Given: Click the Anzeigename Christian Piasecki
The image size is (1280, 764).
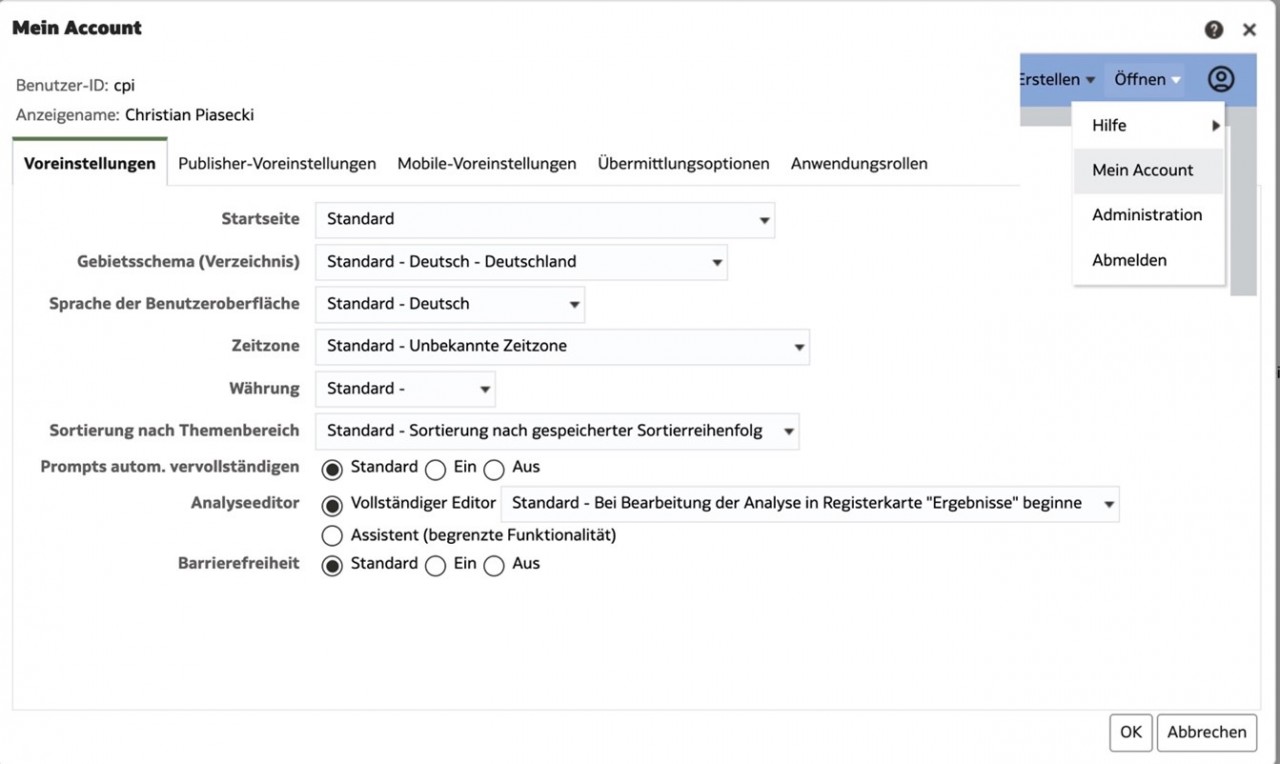Looking at the screenshot, I should (189, 115).
